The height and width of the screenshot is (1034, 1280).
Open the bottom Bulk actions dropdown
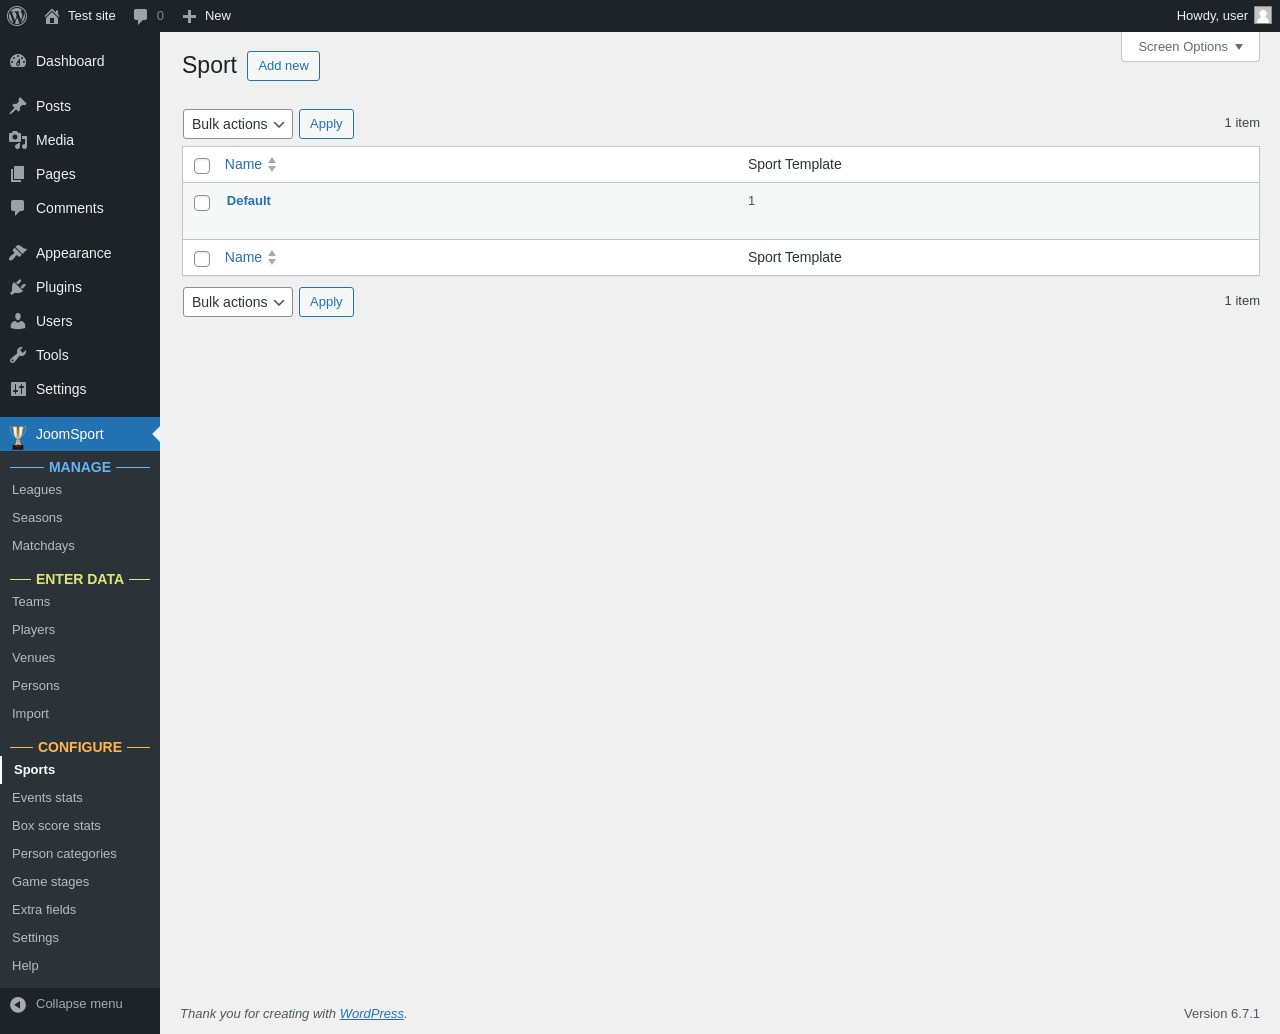tap(238, 302)
